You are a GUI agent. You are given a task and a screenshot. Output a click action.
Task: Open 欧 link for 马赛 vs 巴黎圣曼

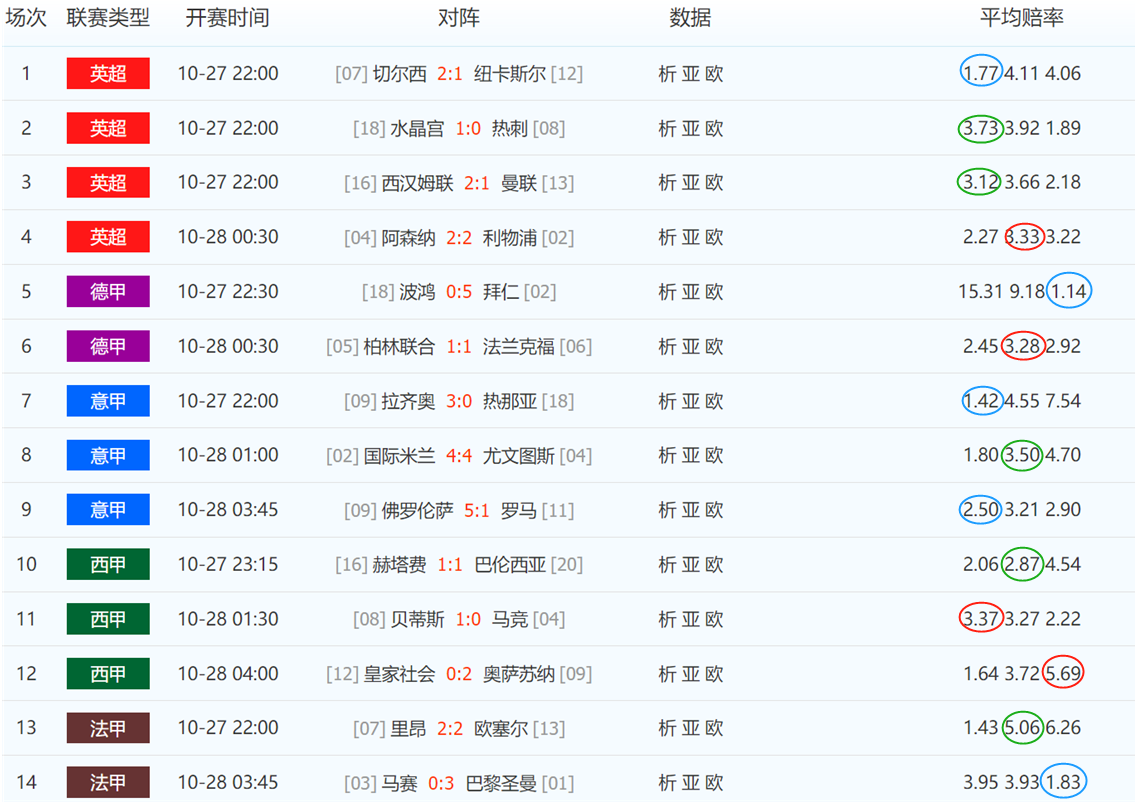click(x=714, y=783)
